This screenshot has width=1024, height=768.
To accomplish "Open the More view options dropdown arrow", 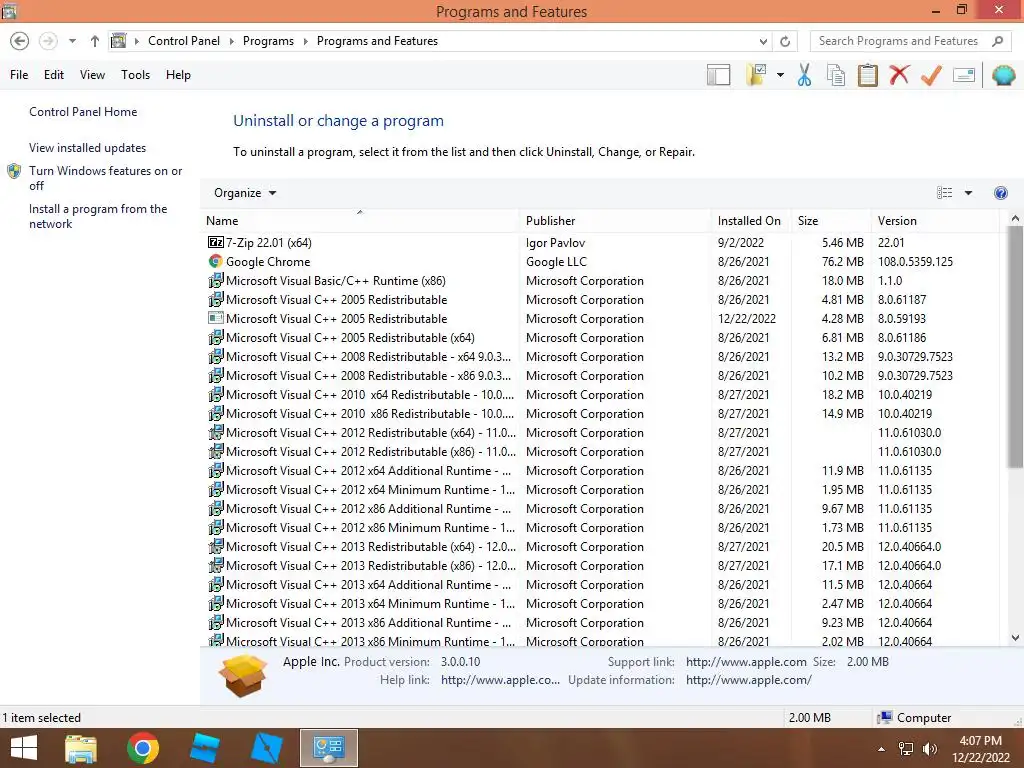I will (x=968, y=193).
